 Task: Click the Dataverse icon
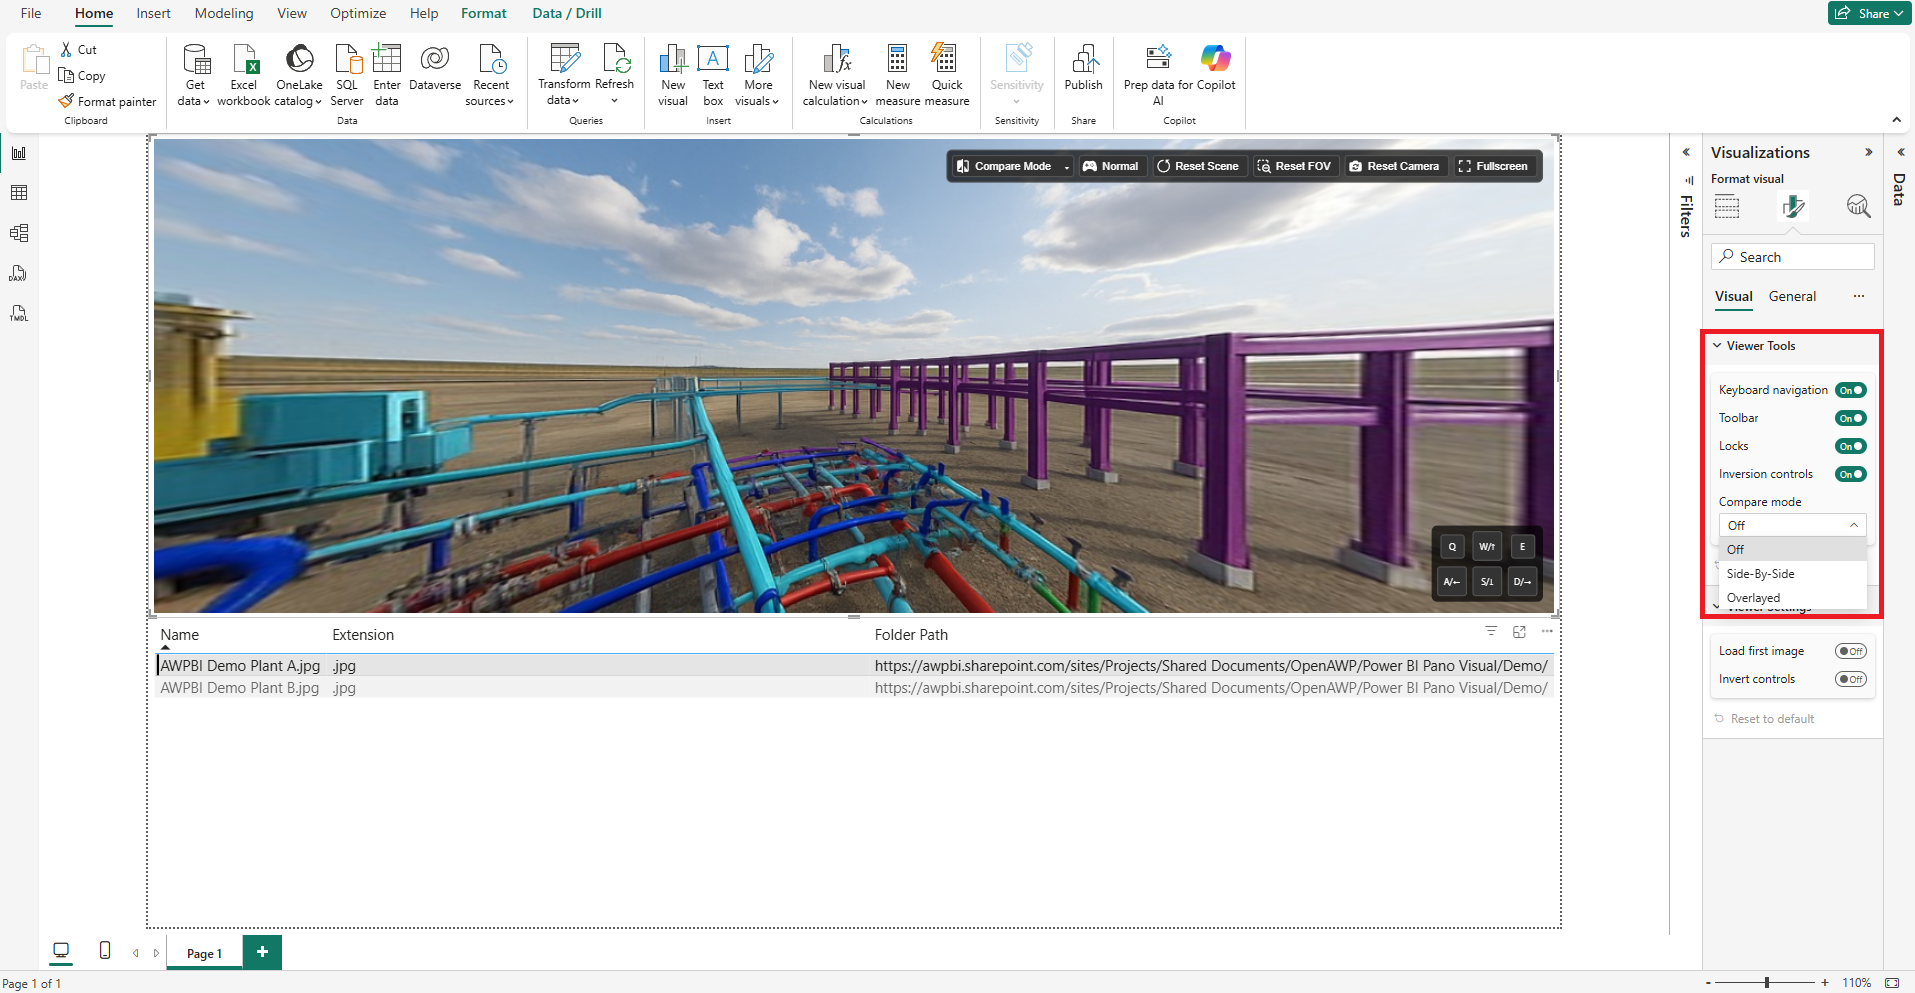pyautogui.click(x=435, y=60)
